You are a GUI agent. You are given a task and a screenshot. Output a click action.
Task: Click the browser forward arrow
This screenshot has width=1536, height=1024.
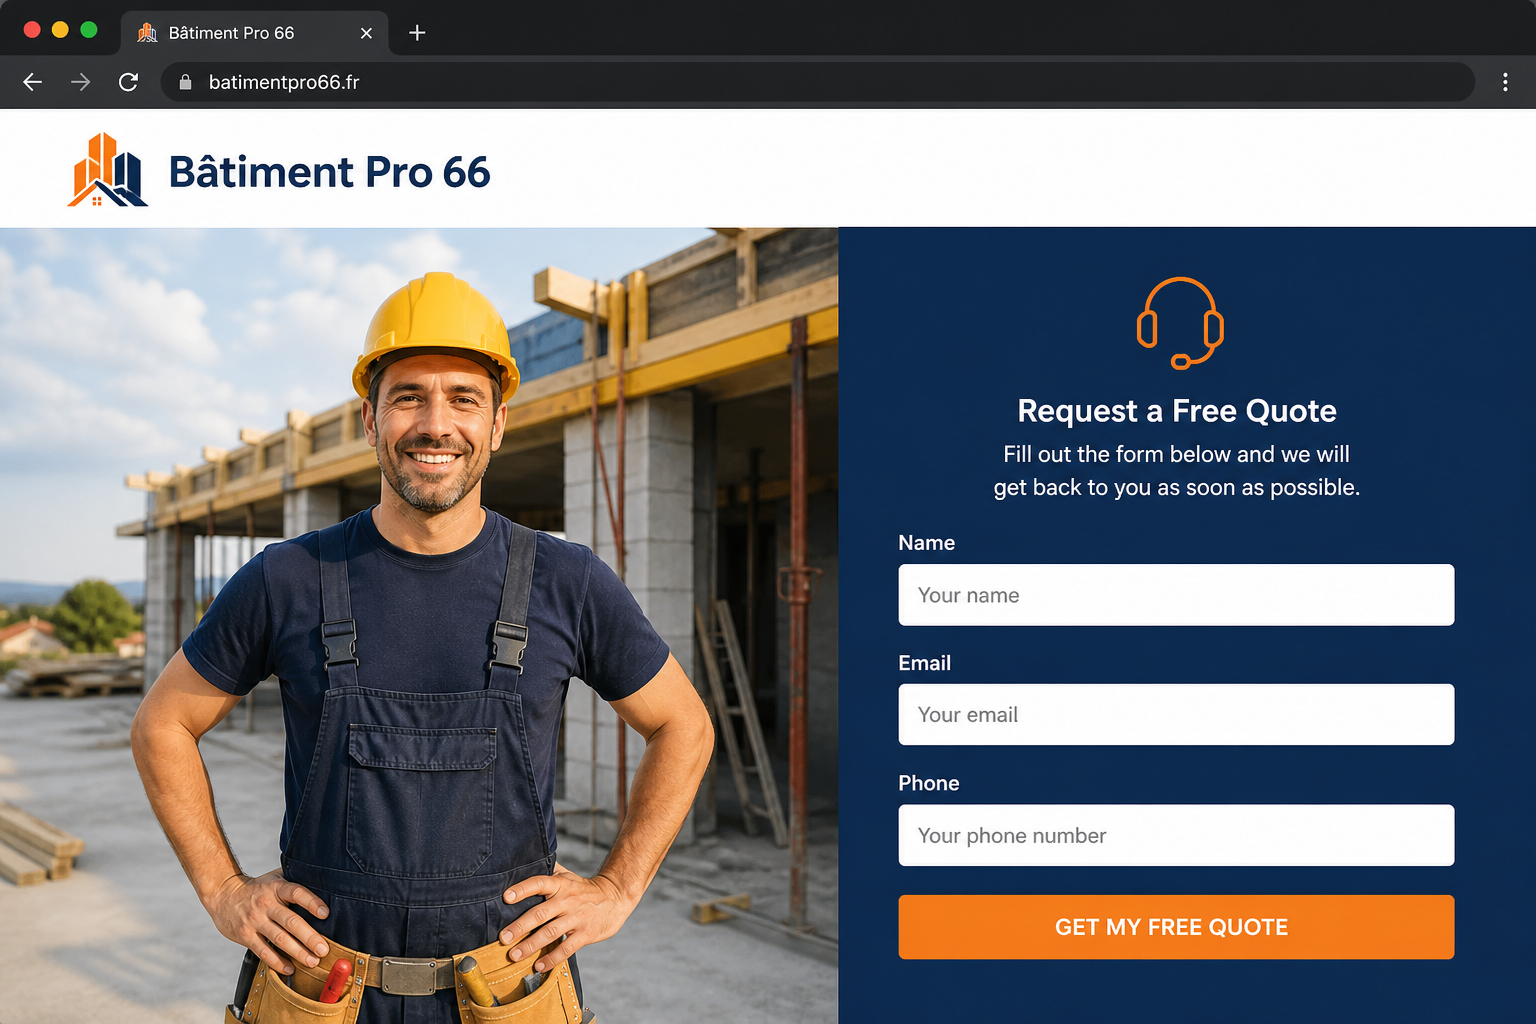pyautogui.click(x=80, y=82)
